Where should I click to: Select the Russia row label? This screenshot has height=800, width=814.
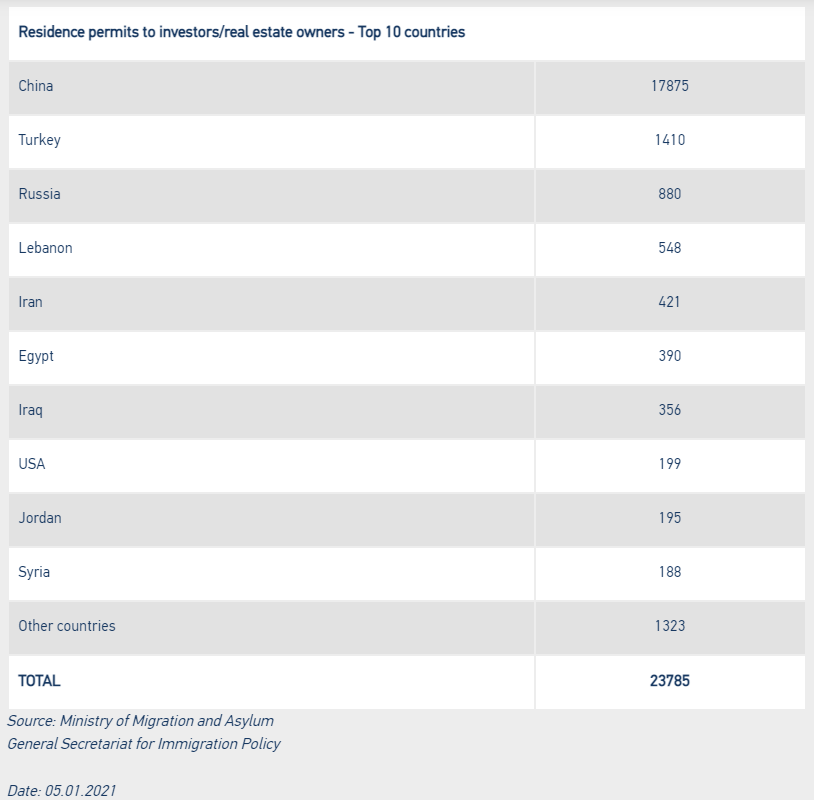click(39, 194)
